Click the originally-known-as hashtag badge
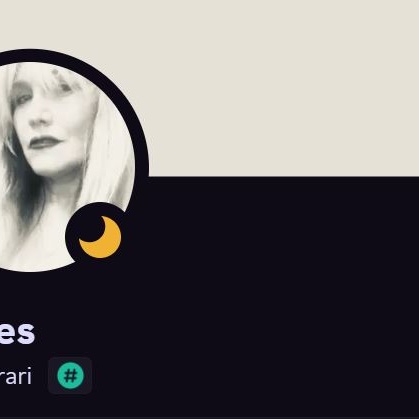419x419 pixels. pos(70,376)
